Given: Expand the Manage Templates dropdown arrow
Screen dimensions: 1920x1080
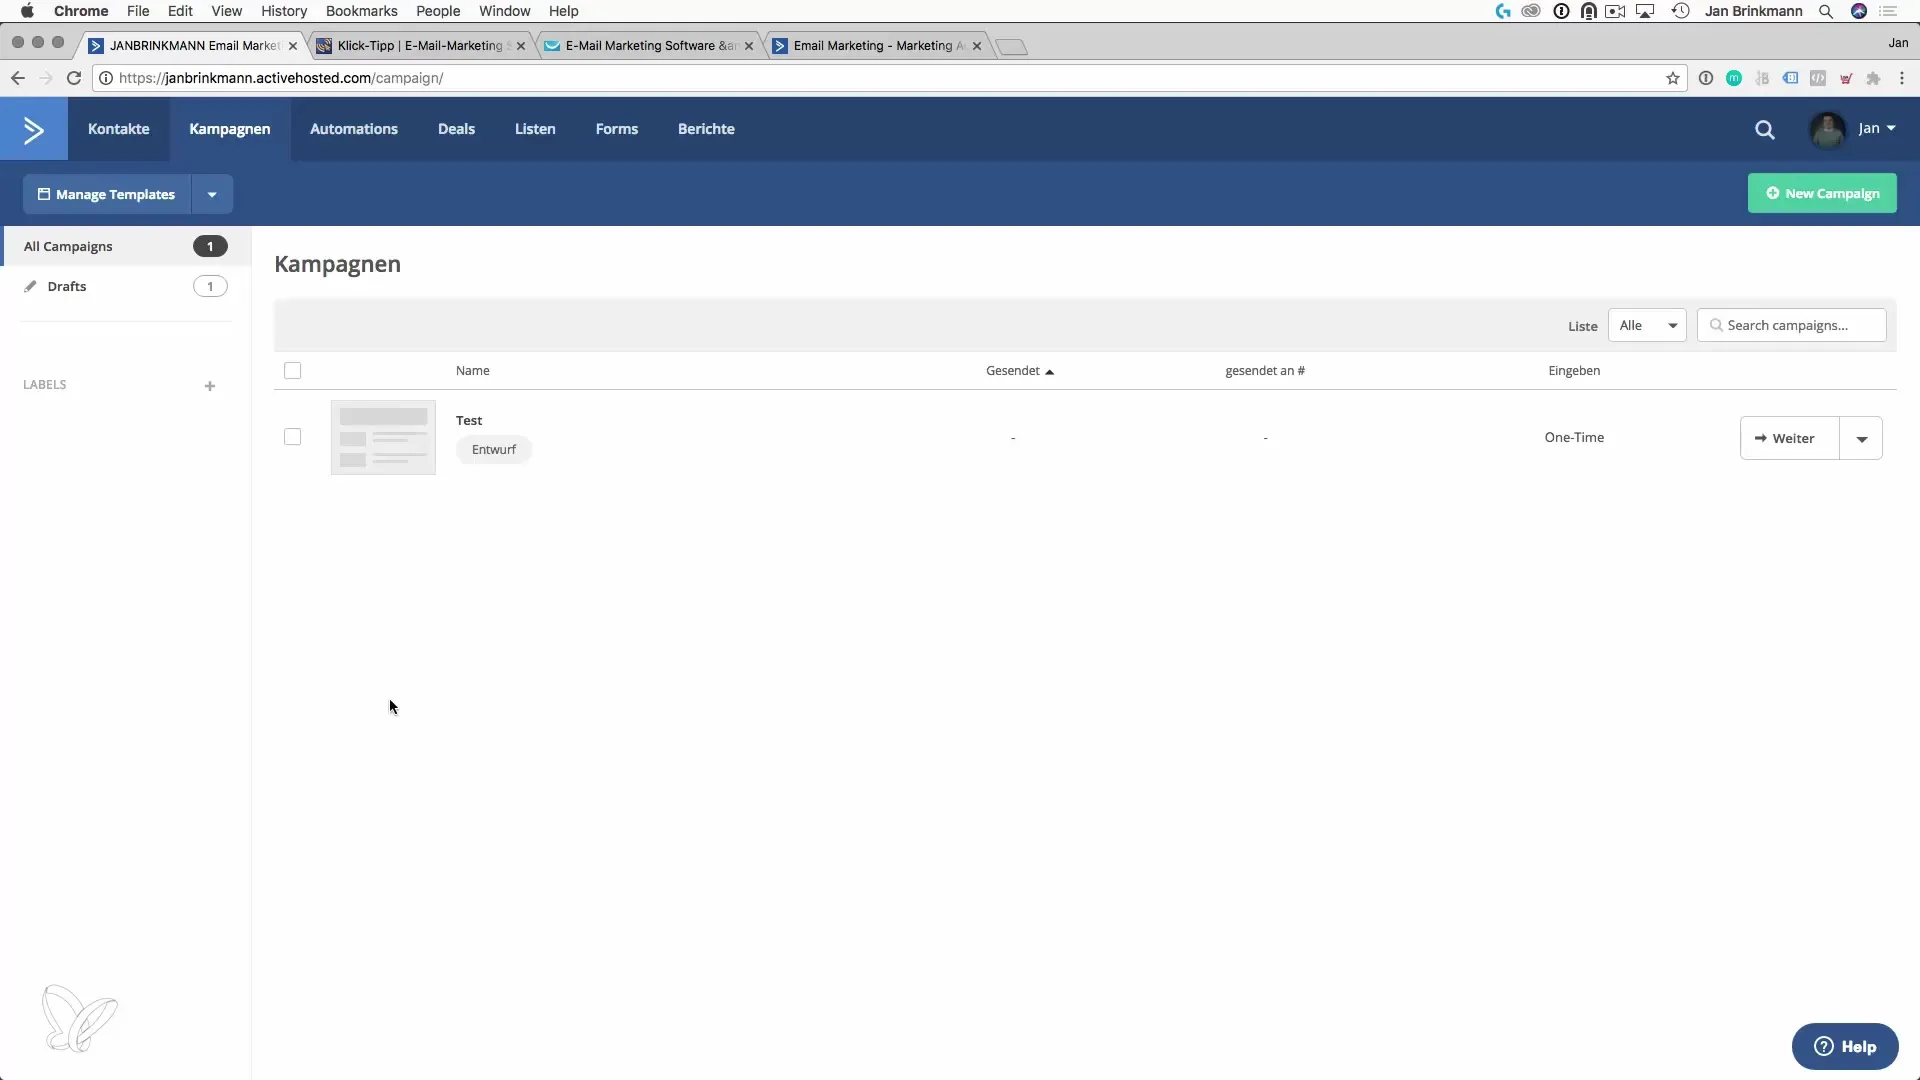Looking at the screenshot, I should 212,194.
